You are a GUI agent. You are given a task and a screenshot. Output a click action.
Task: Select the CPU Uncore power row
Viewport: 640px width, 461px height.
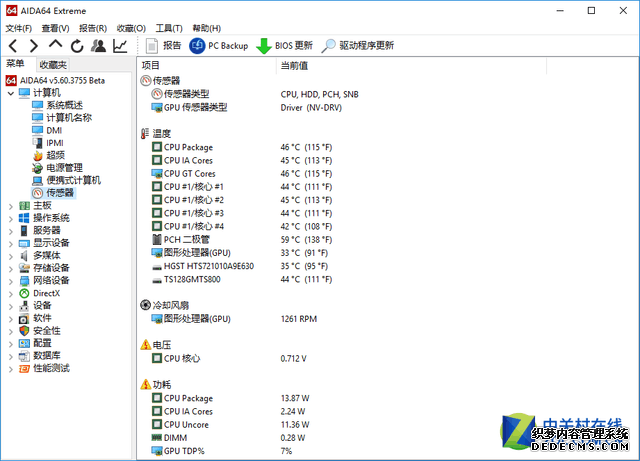tap(230, 425)
